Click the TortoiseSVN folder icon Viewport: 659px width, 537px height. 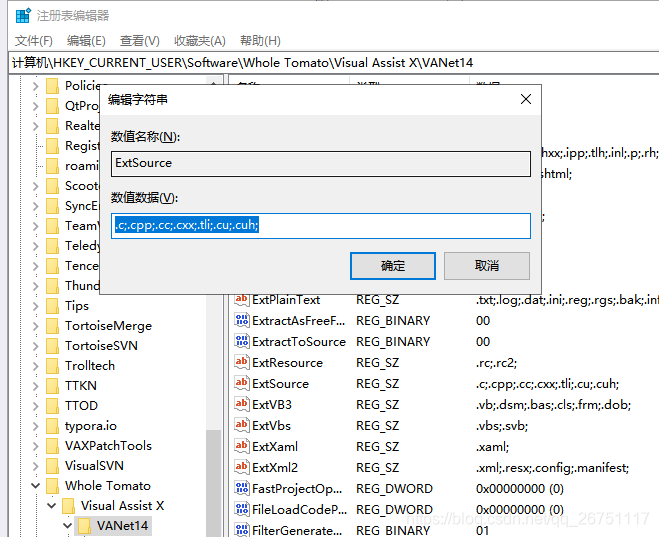click(53, 345)
